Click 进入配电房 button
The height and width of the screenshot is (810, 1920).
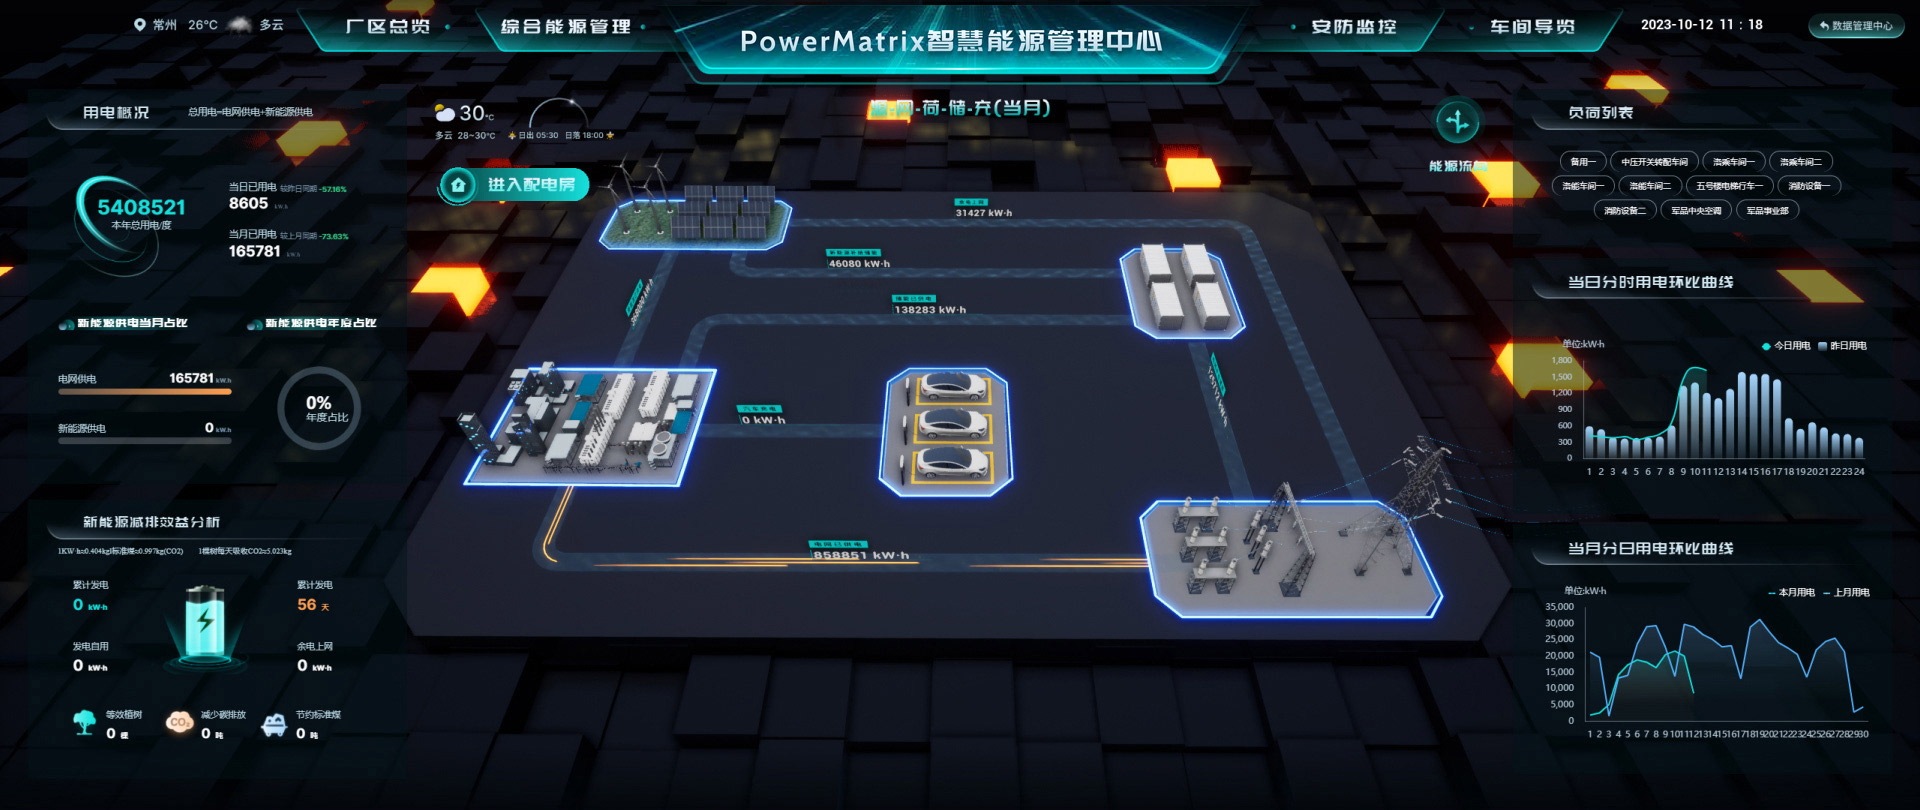515,185
